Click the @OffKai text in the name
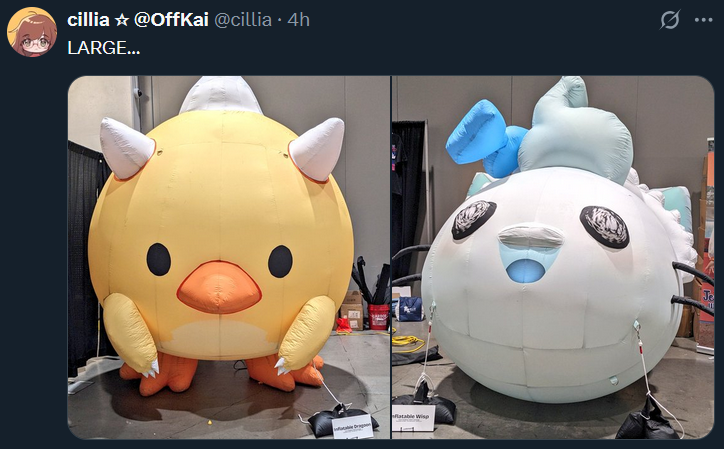 coord(171,20)
